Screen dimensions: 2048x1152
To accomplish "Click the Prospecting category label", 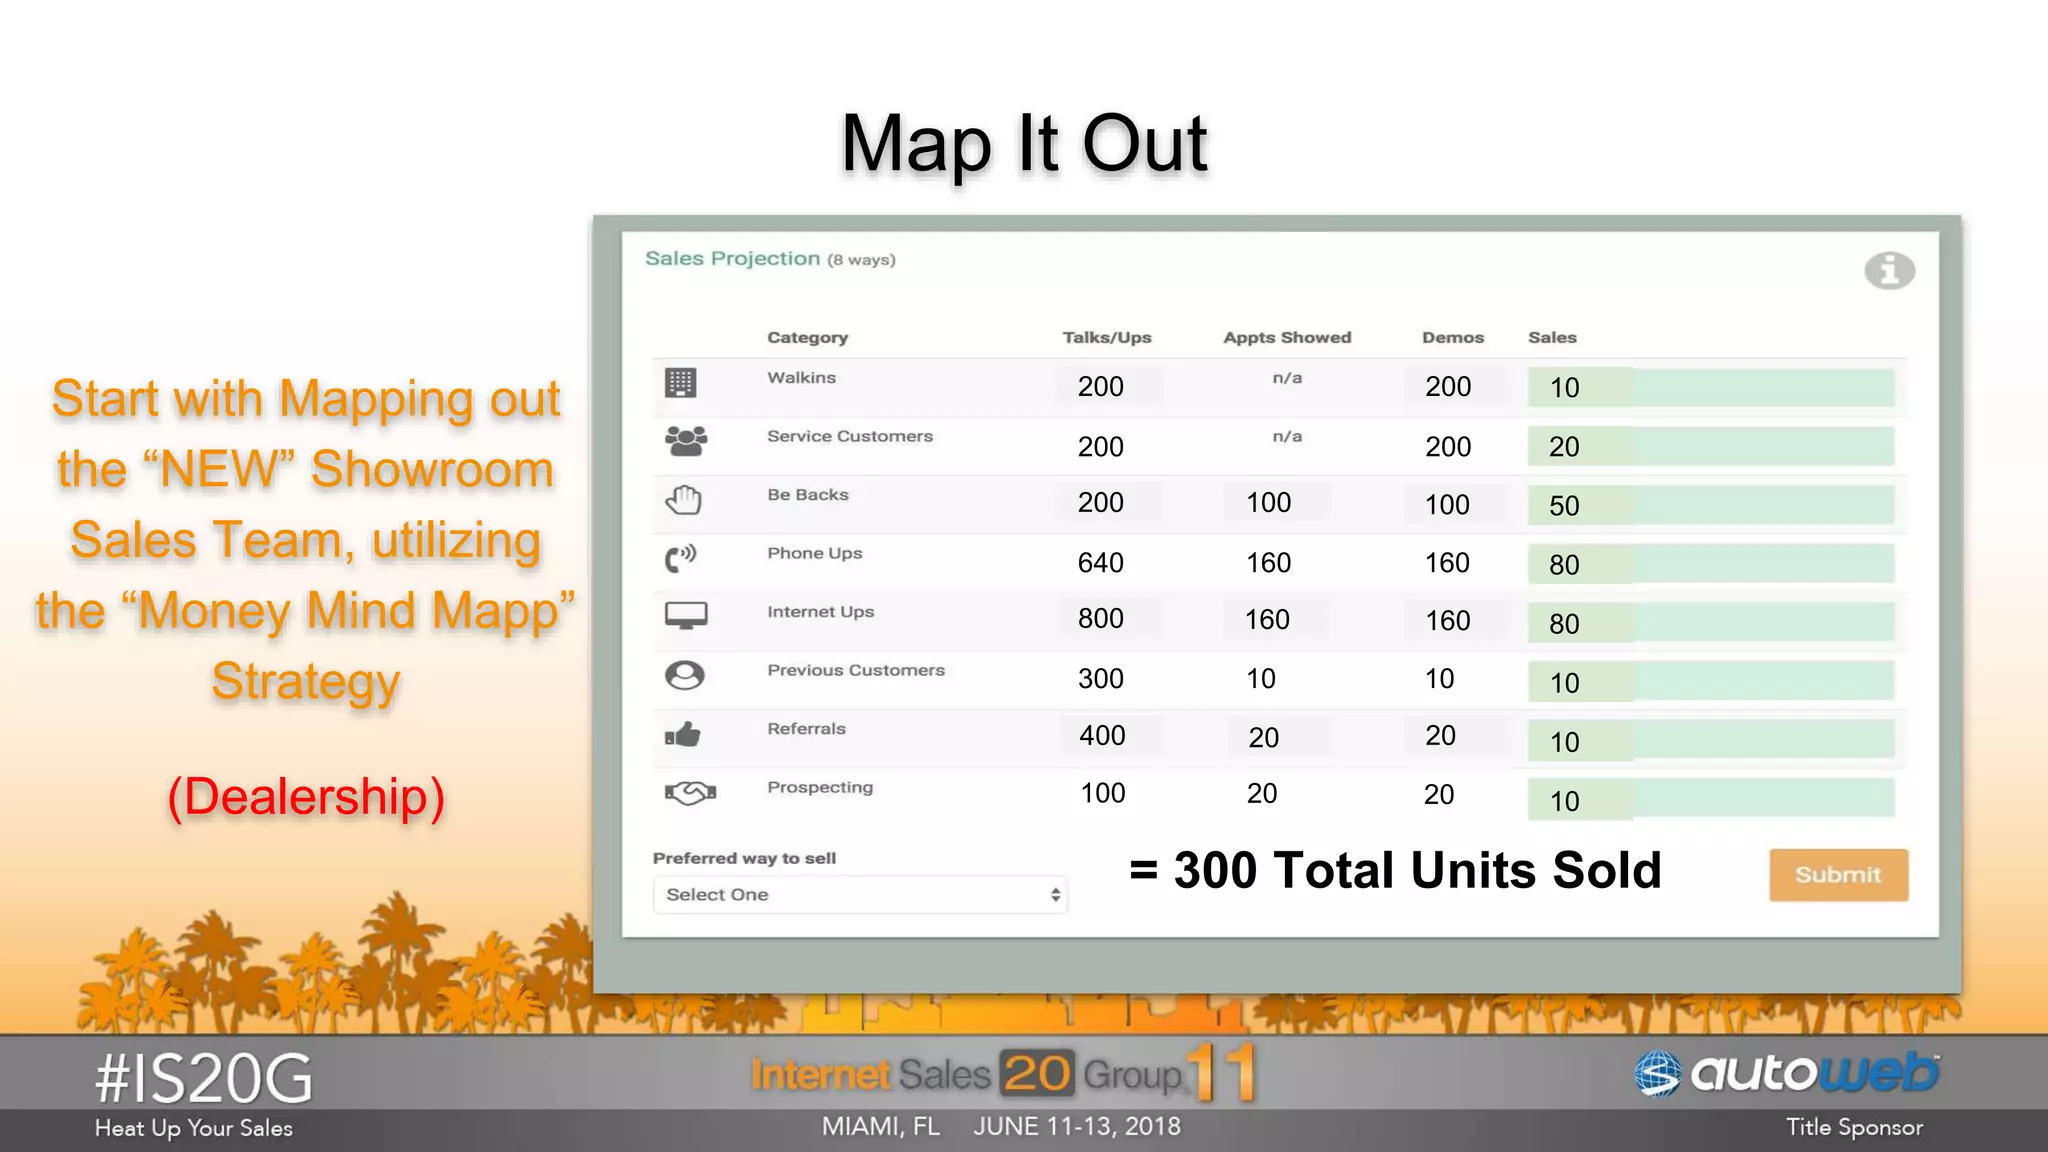I will [x=820, y=788].
